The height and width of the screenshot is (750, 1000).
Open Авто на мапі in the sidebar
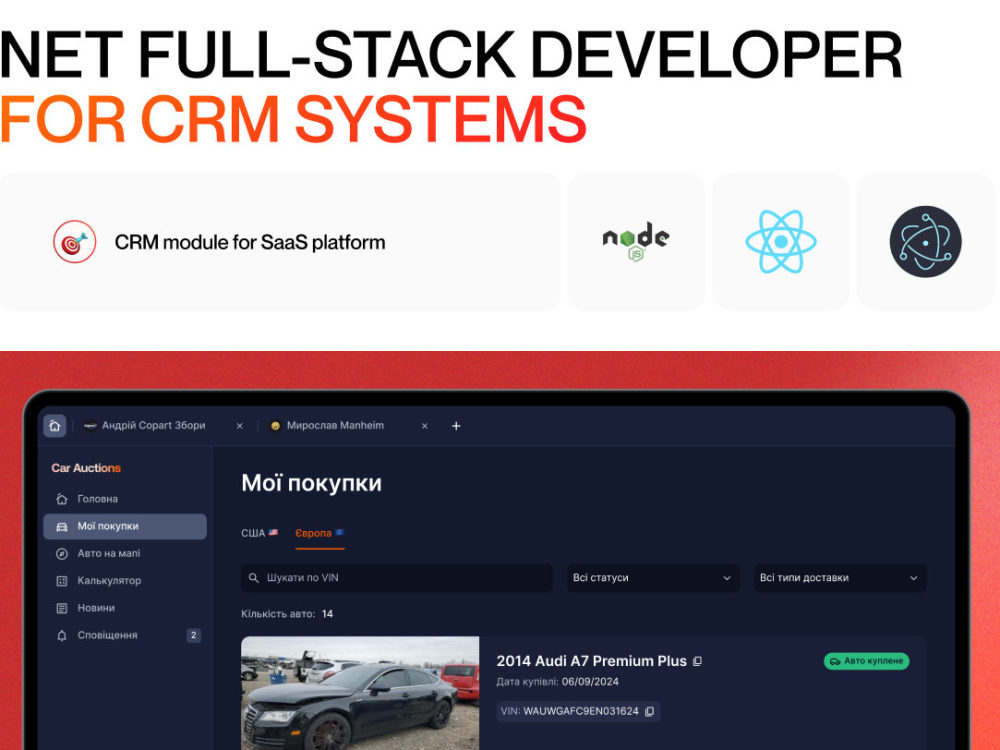click(125, 554)
